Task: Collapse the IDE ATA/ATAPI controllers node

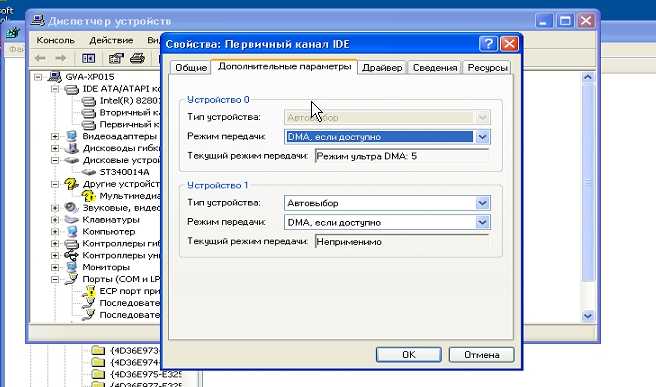Action: point(55,89)
